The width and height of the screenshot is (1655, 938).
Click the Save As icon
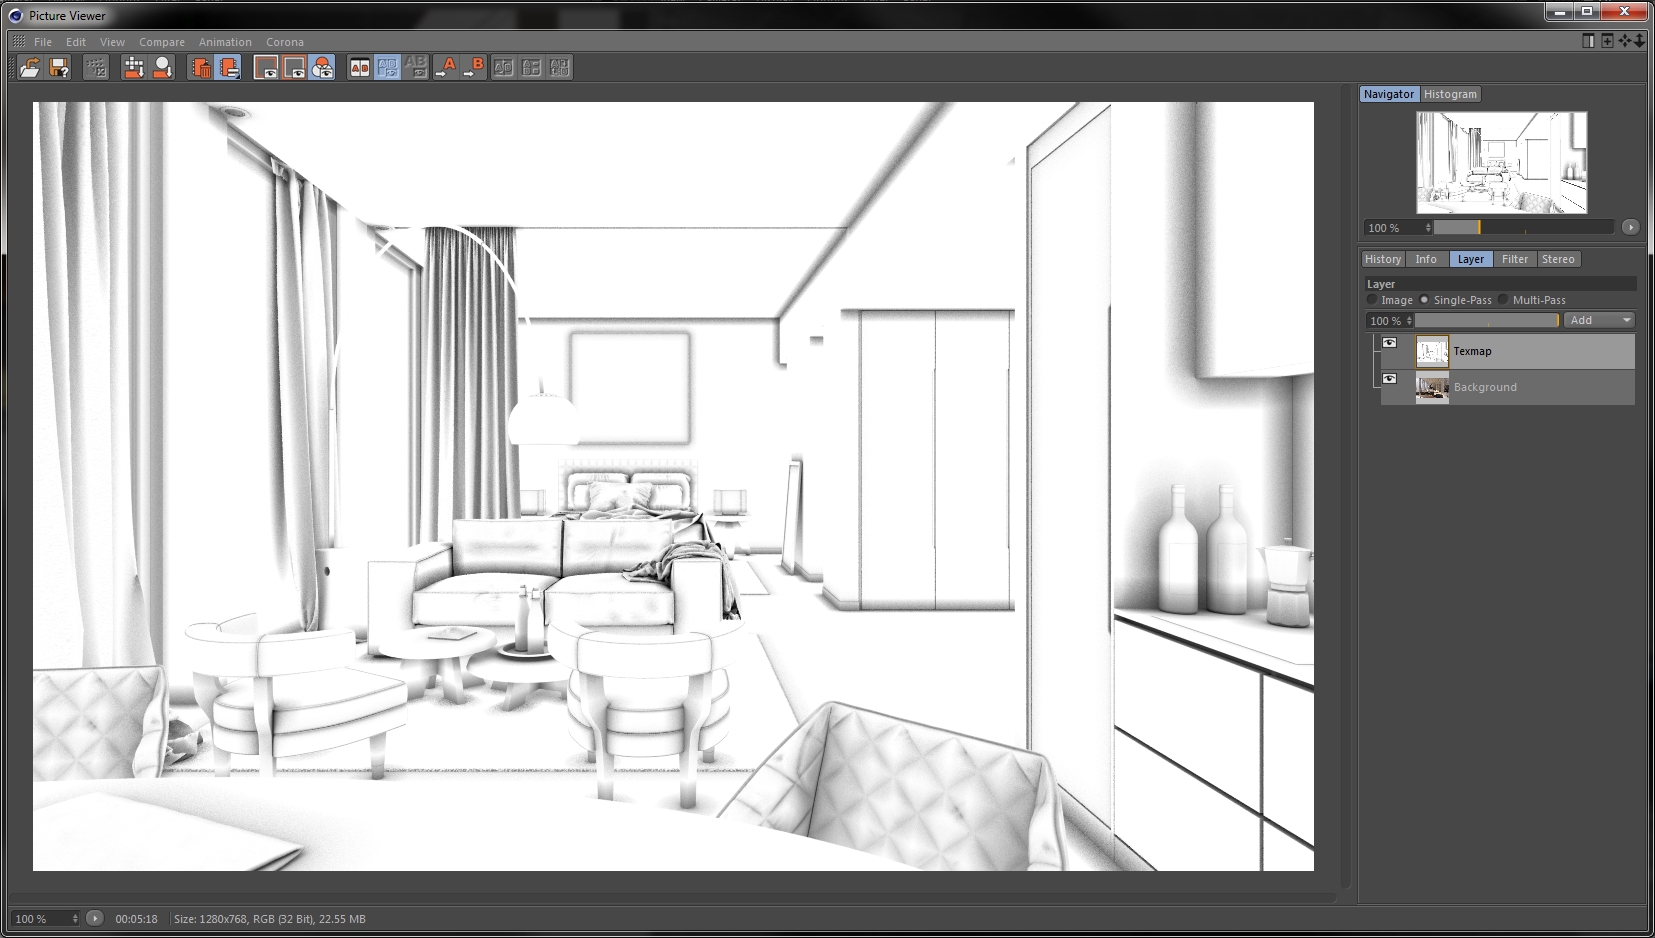pyautogui.click(x=60, y=67)
